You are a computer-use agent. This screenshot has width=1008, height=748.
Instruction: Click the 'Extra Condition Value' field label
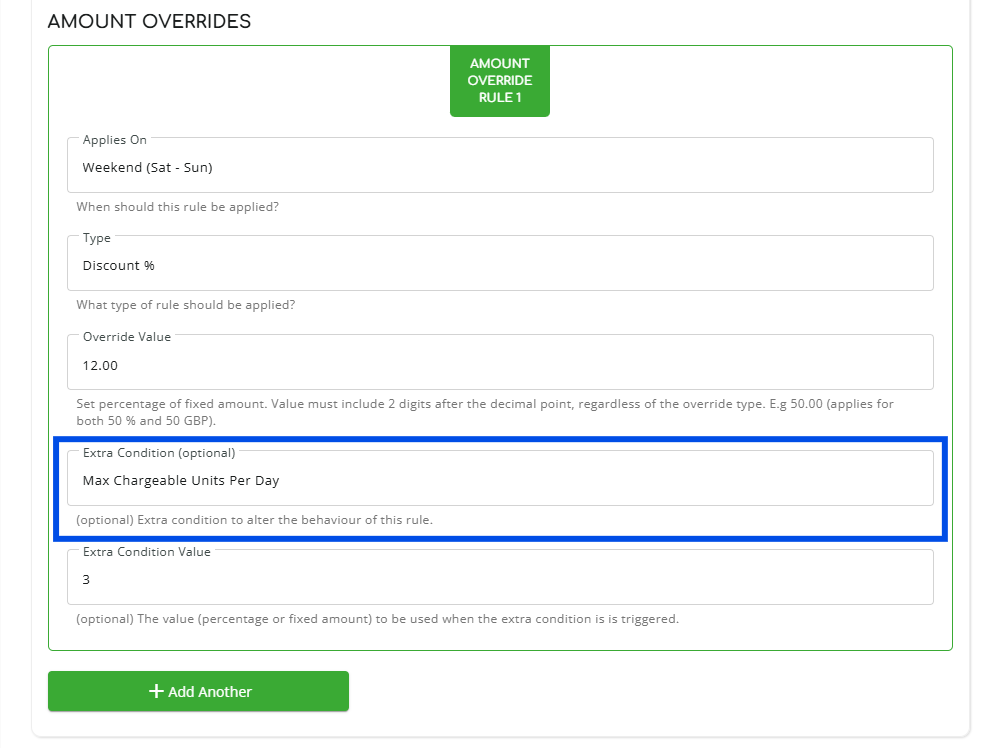coord(147,552)
